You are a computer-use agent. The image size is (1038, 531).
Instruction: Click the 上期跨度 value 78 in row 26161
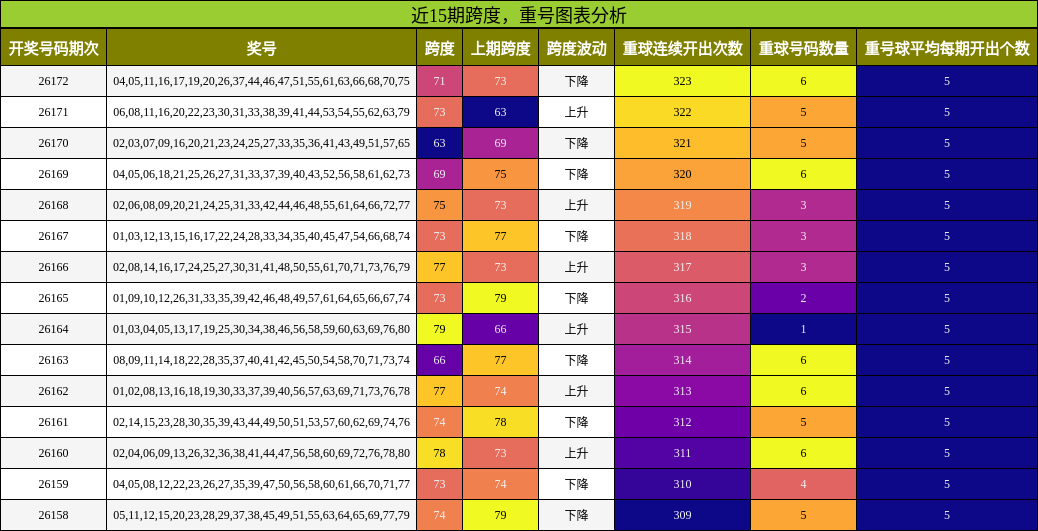pyautogui.click(x=500, y=422)
